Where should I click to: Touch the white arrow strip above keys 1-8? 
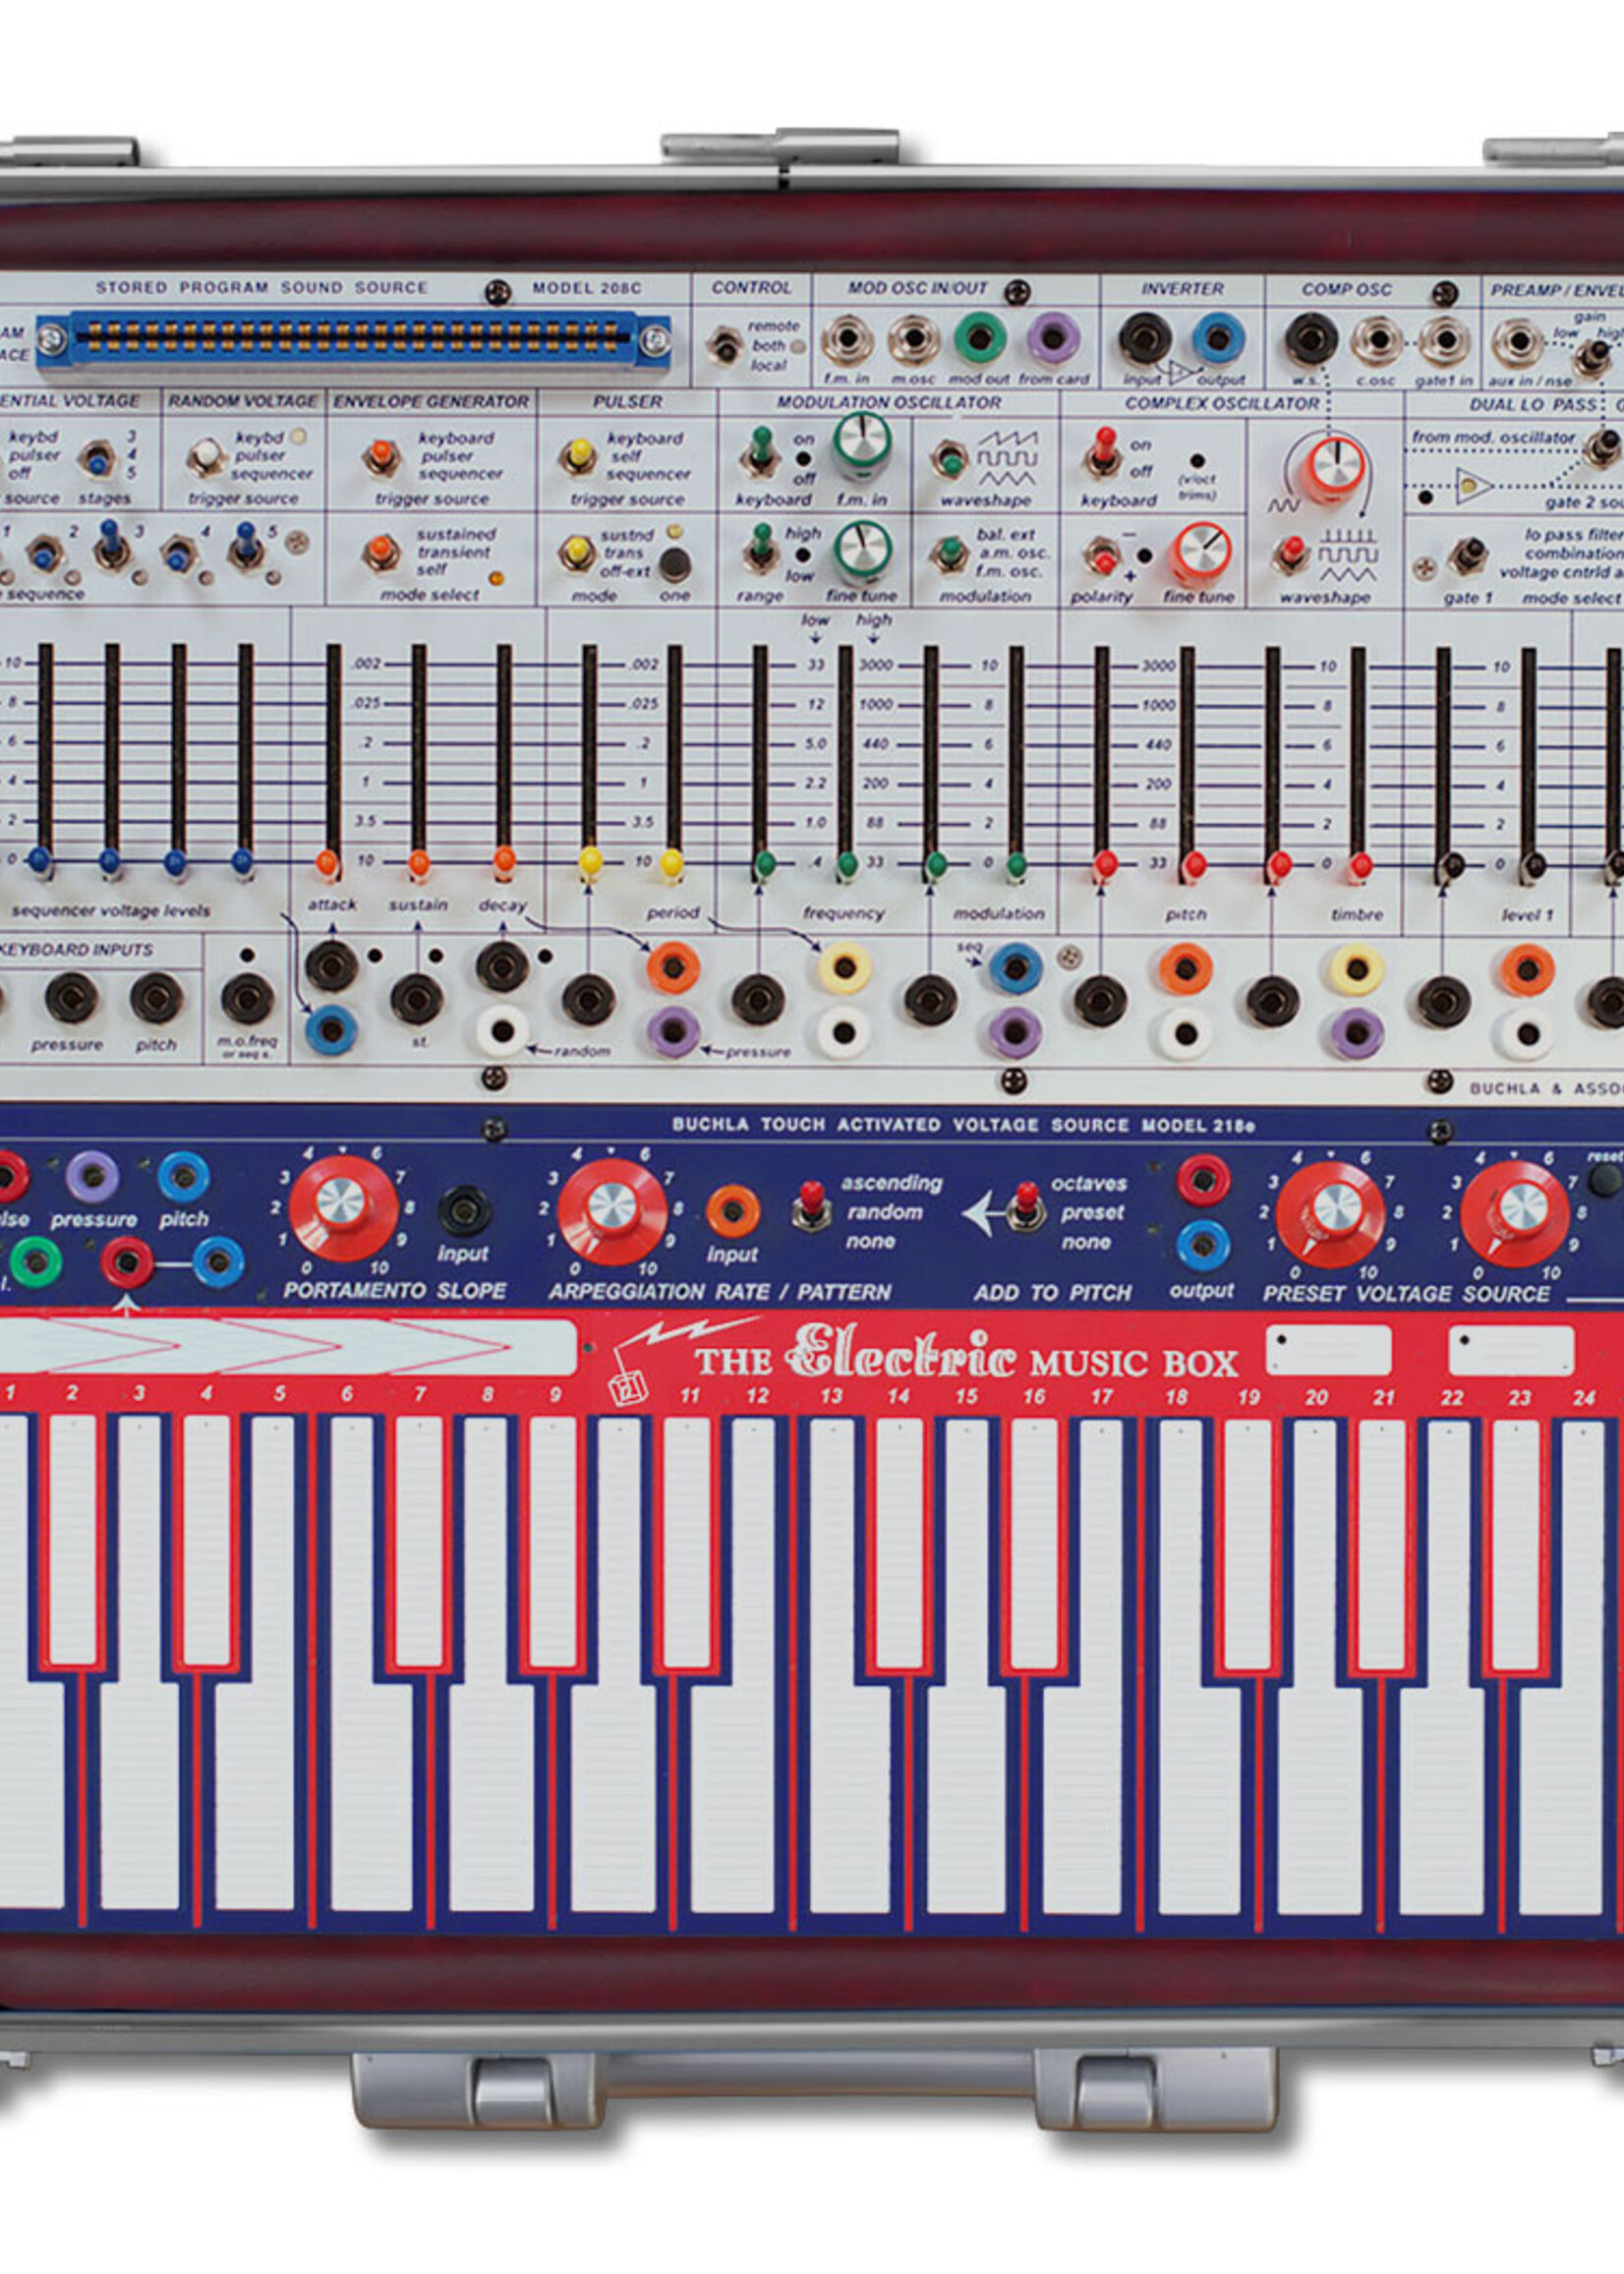point(288,1347)
